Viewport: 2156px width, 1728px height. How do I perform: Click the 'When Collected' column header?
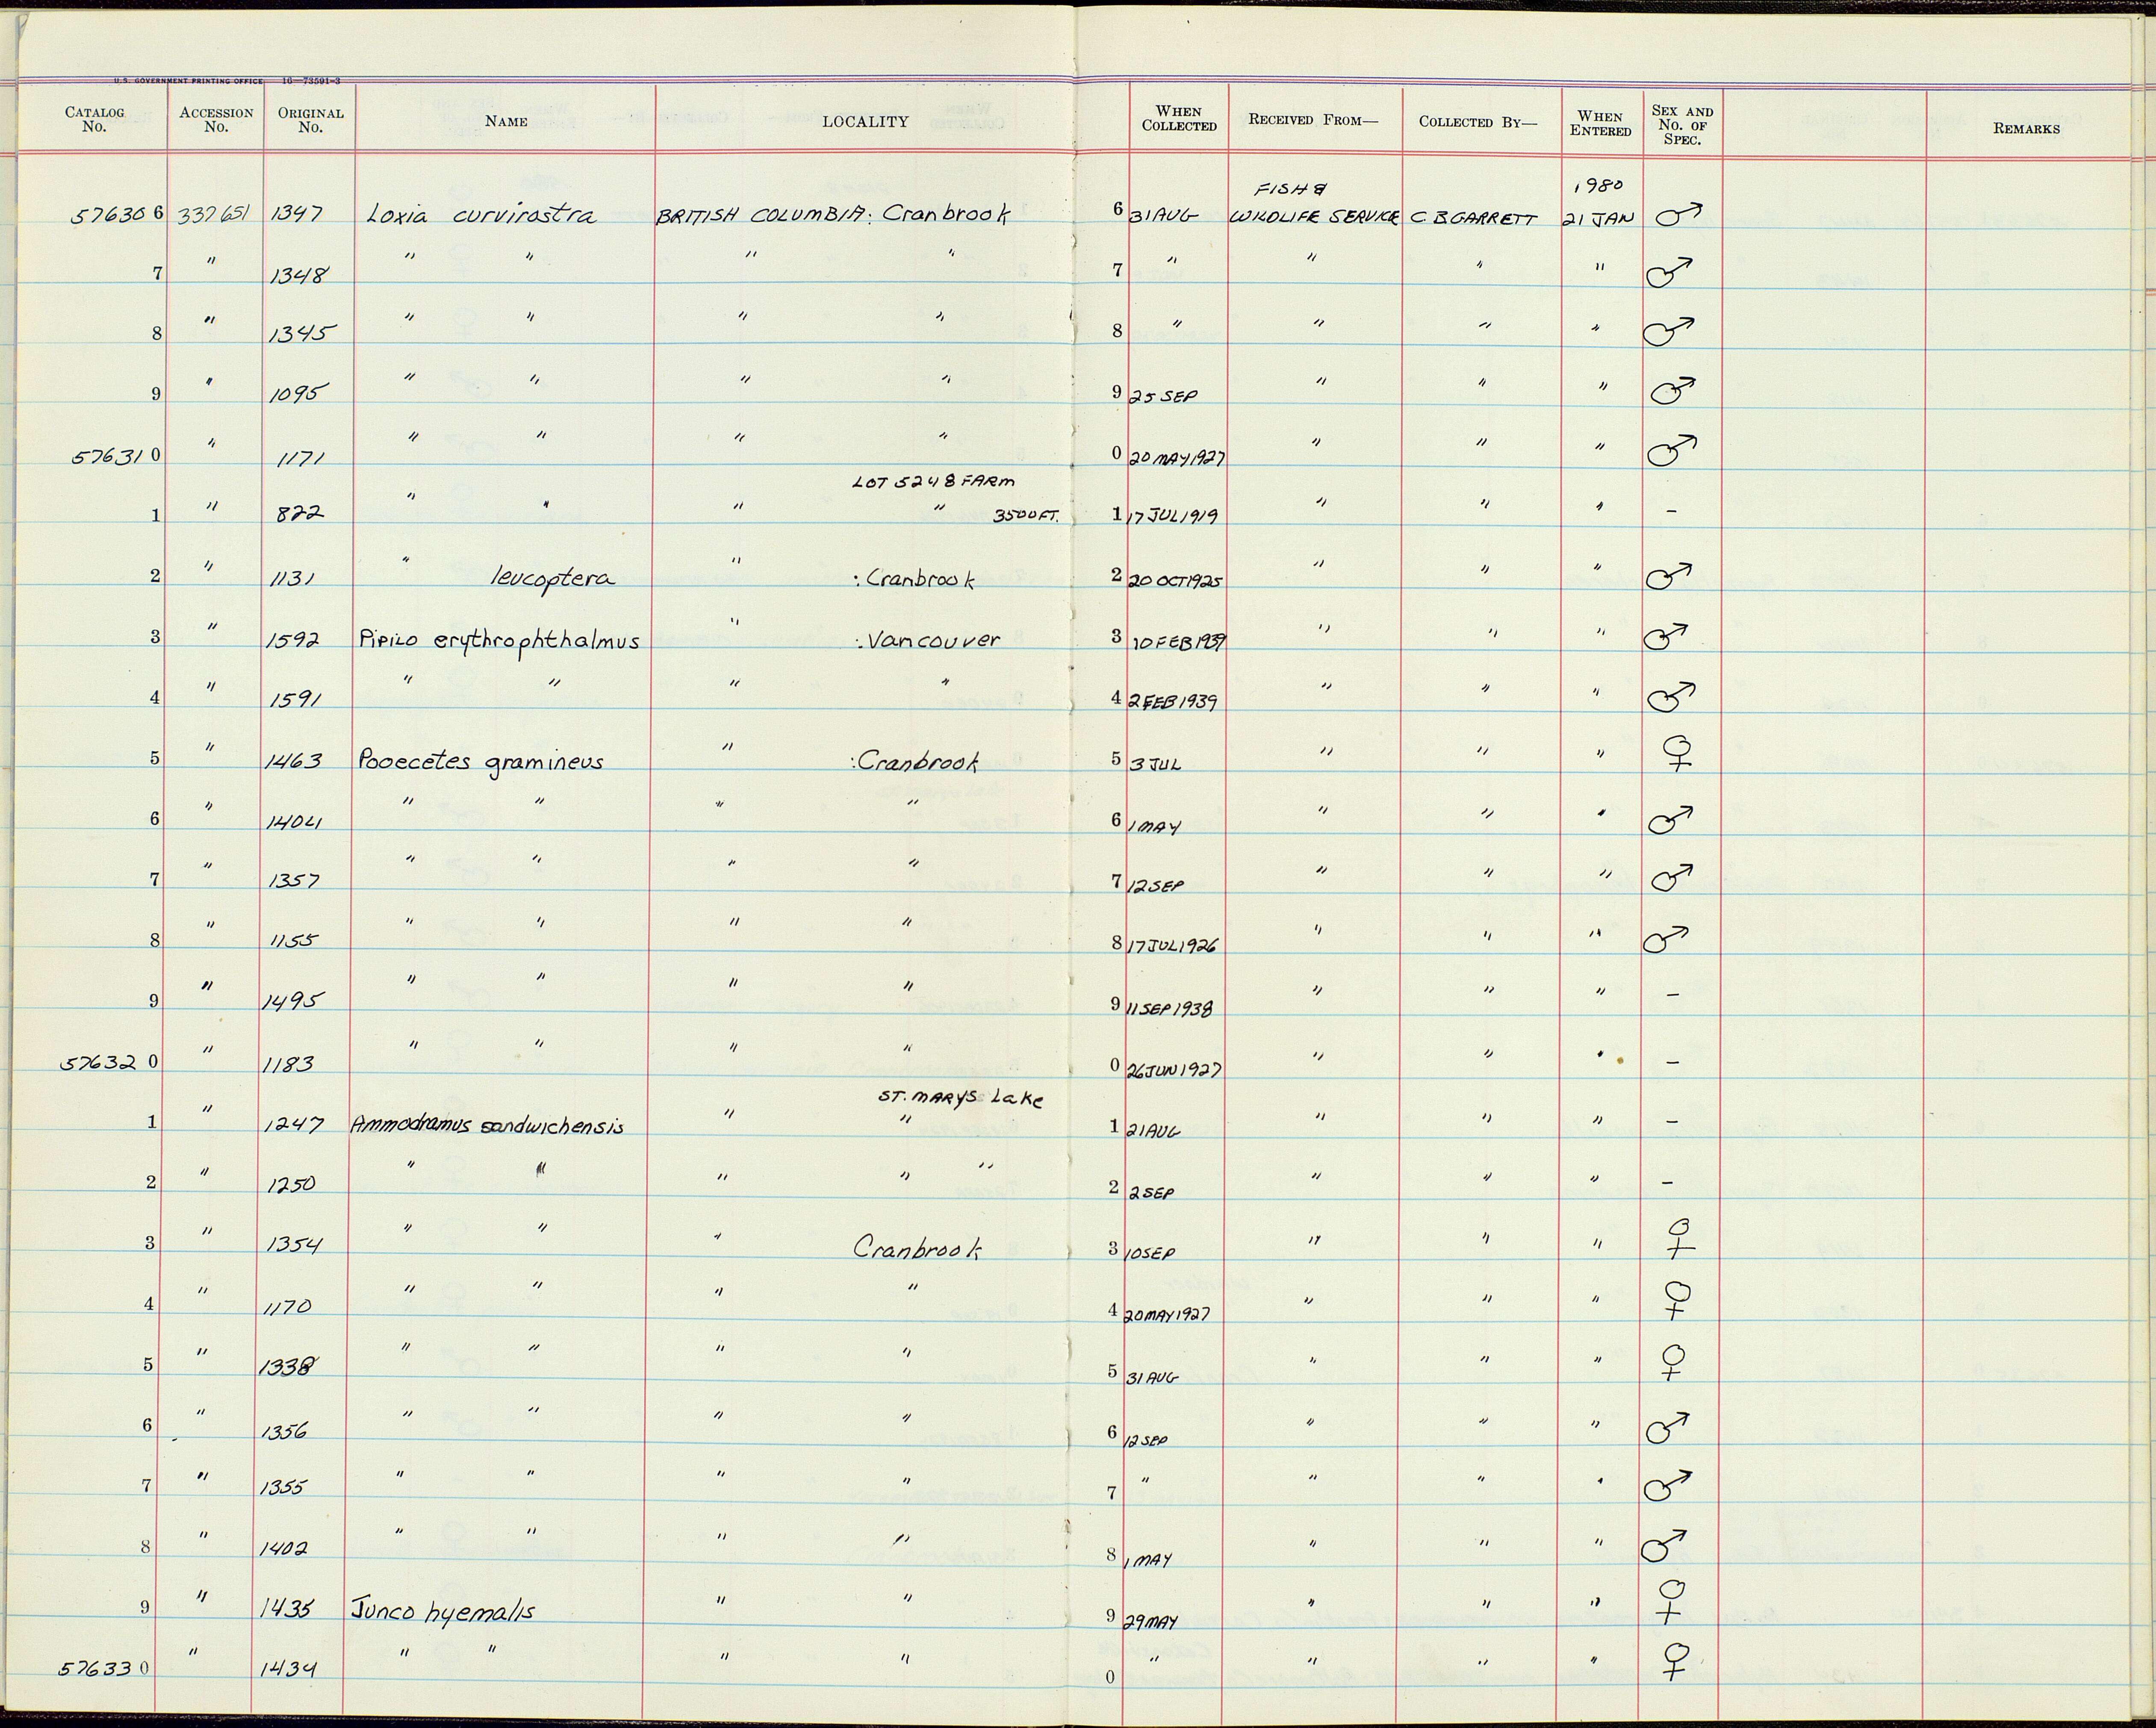click(1179, 118)
